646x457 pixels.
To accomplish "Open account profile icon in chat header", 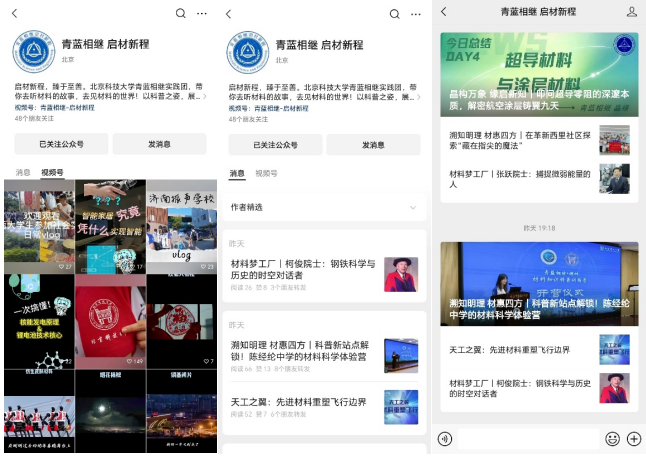I will pyautogui.click(x=632, y=12).
